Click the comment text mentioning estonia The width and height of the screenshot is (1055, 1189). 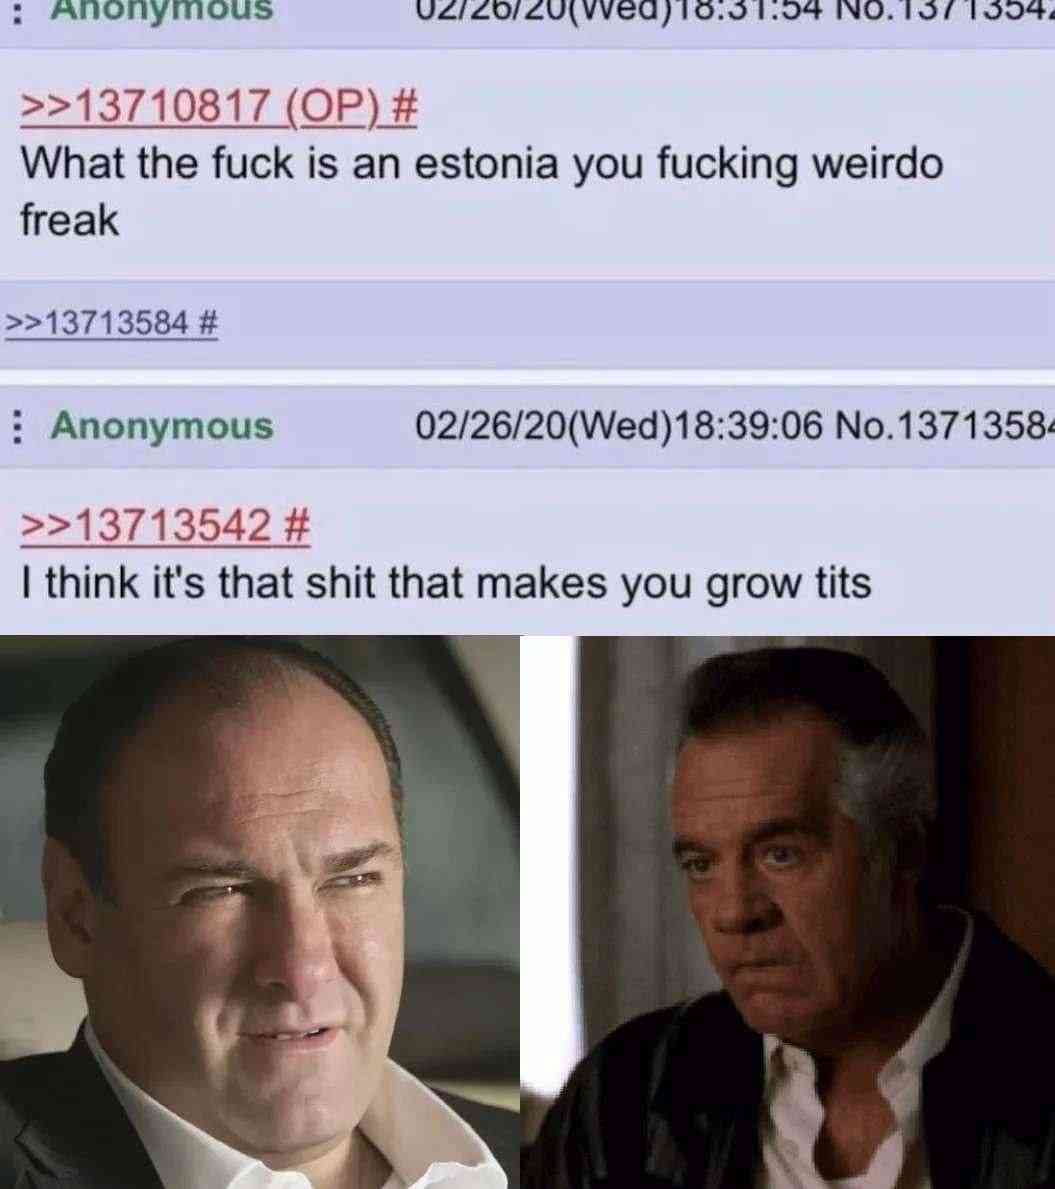482,192
